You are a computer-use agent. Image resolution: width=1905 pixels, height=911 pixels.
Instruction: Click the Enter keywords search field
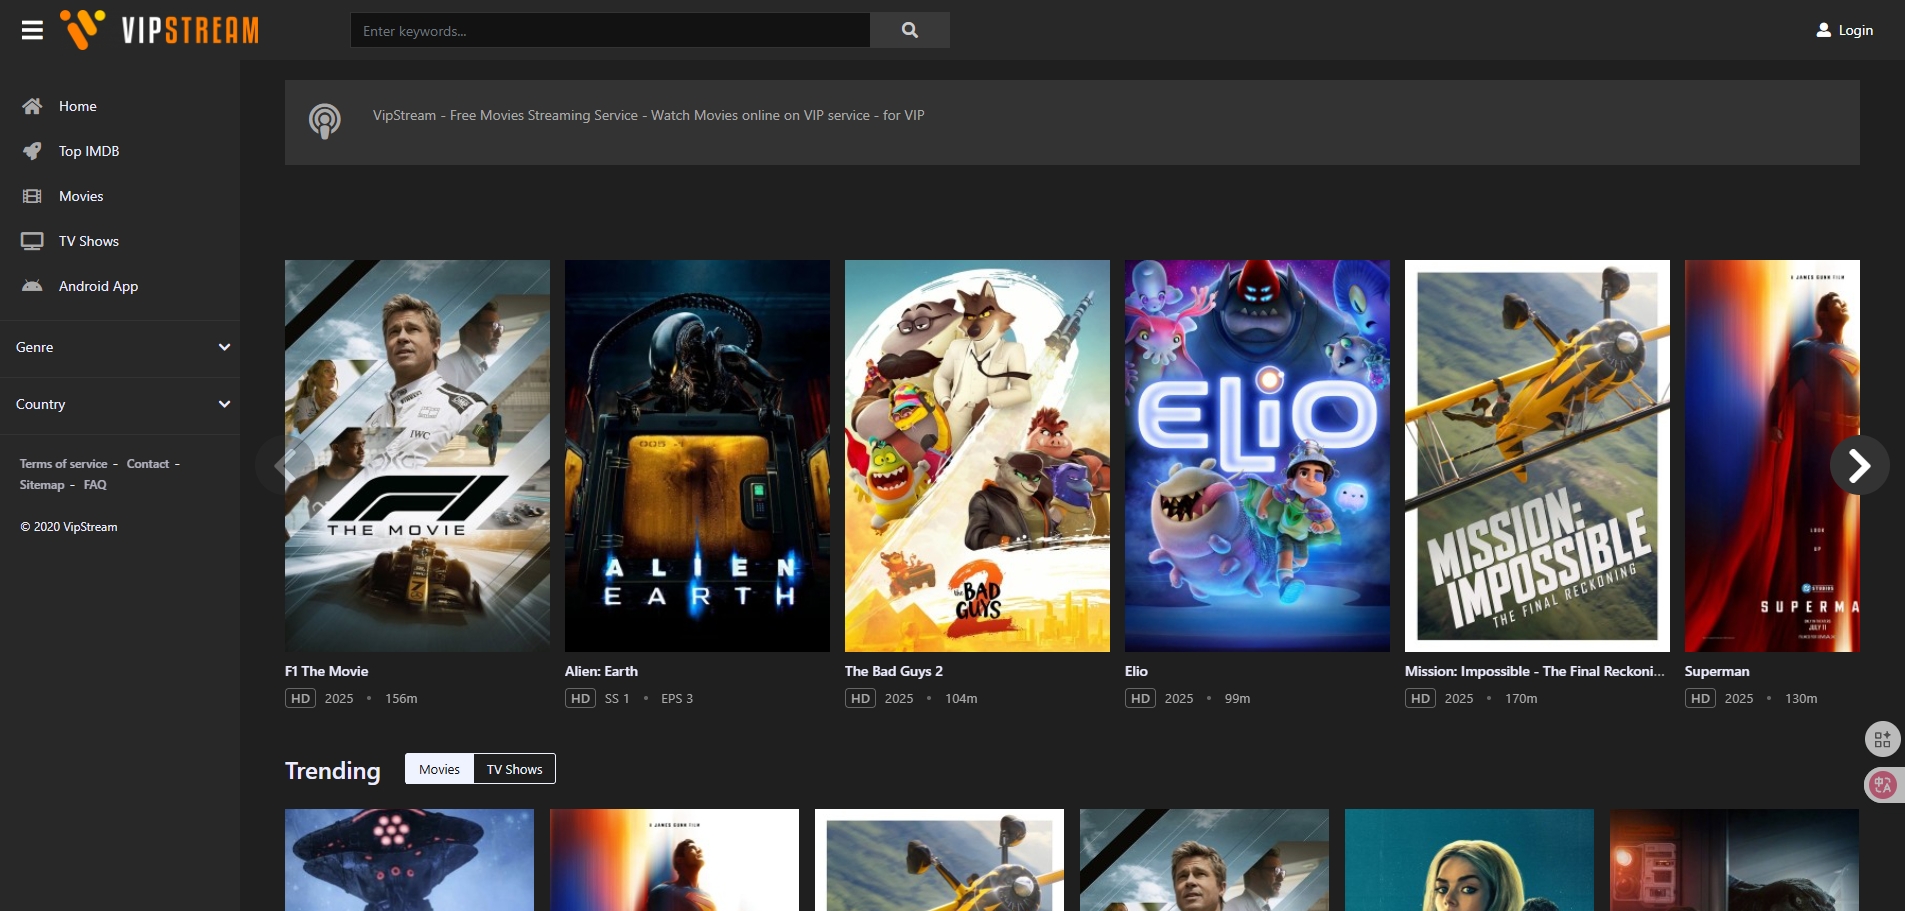(x=610, y=30)
